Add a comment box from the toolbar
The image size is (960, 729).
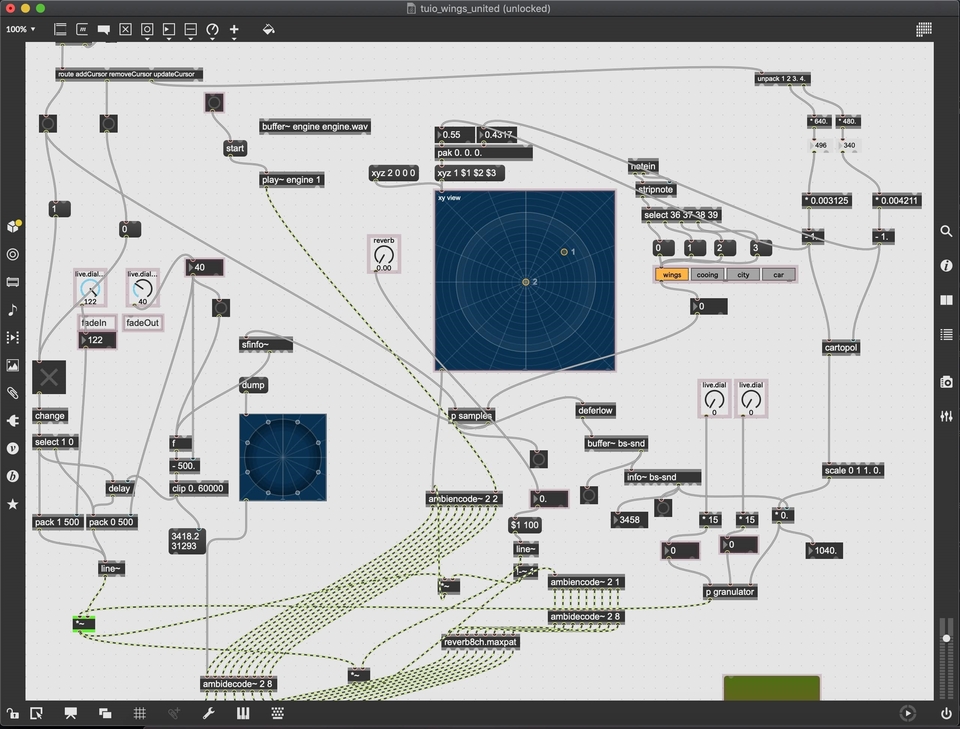coord(103,30)
